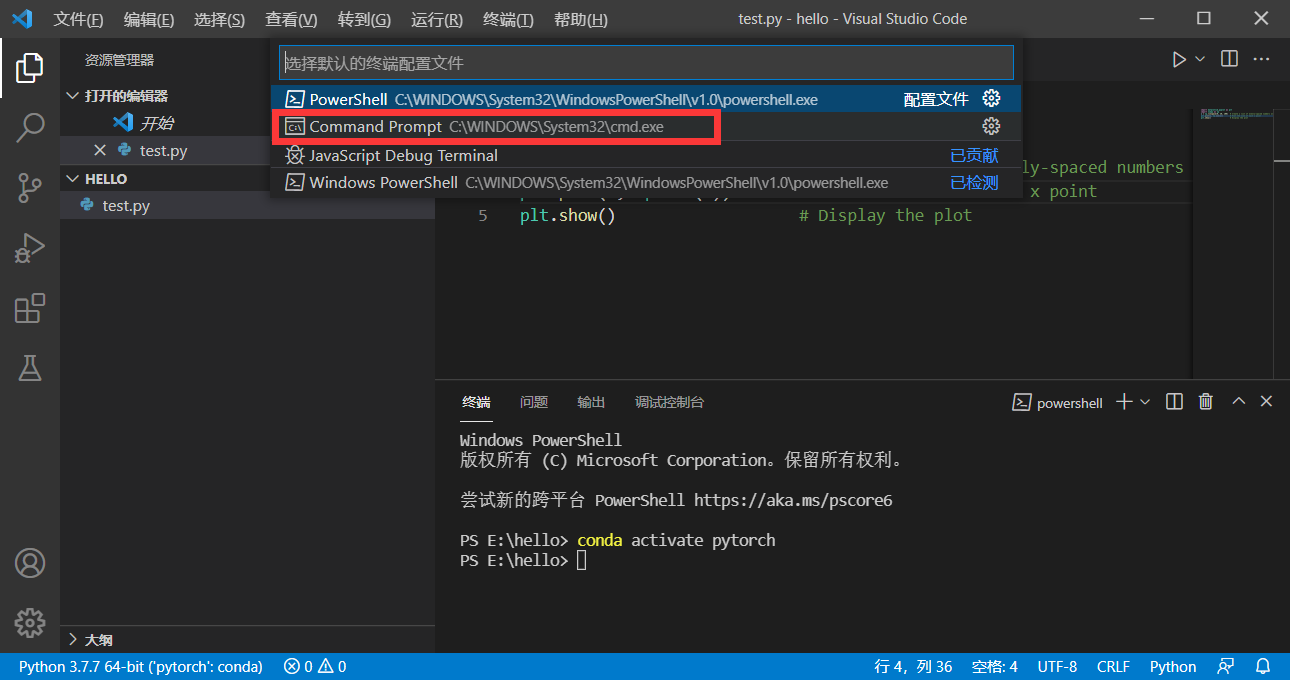Switch to the 输出 tab

[591, 402]
